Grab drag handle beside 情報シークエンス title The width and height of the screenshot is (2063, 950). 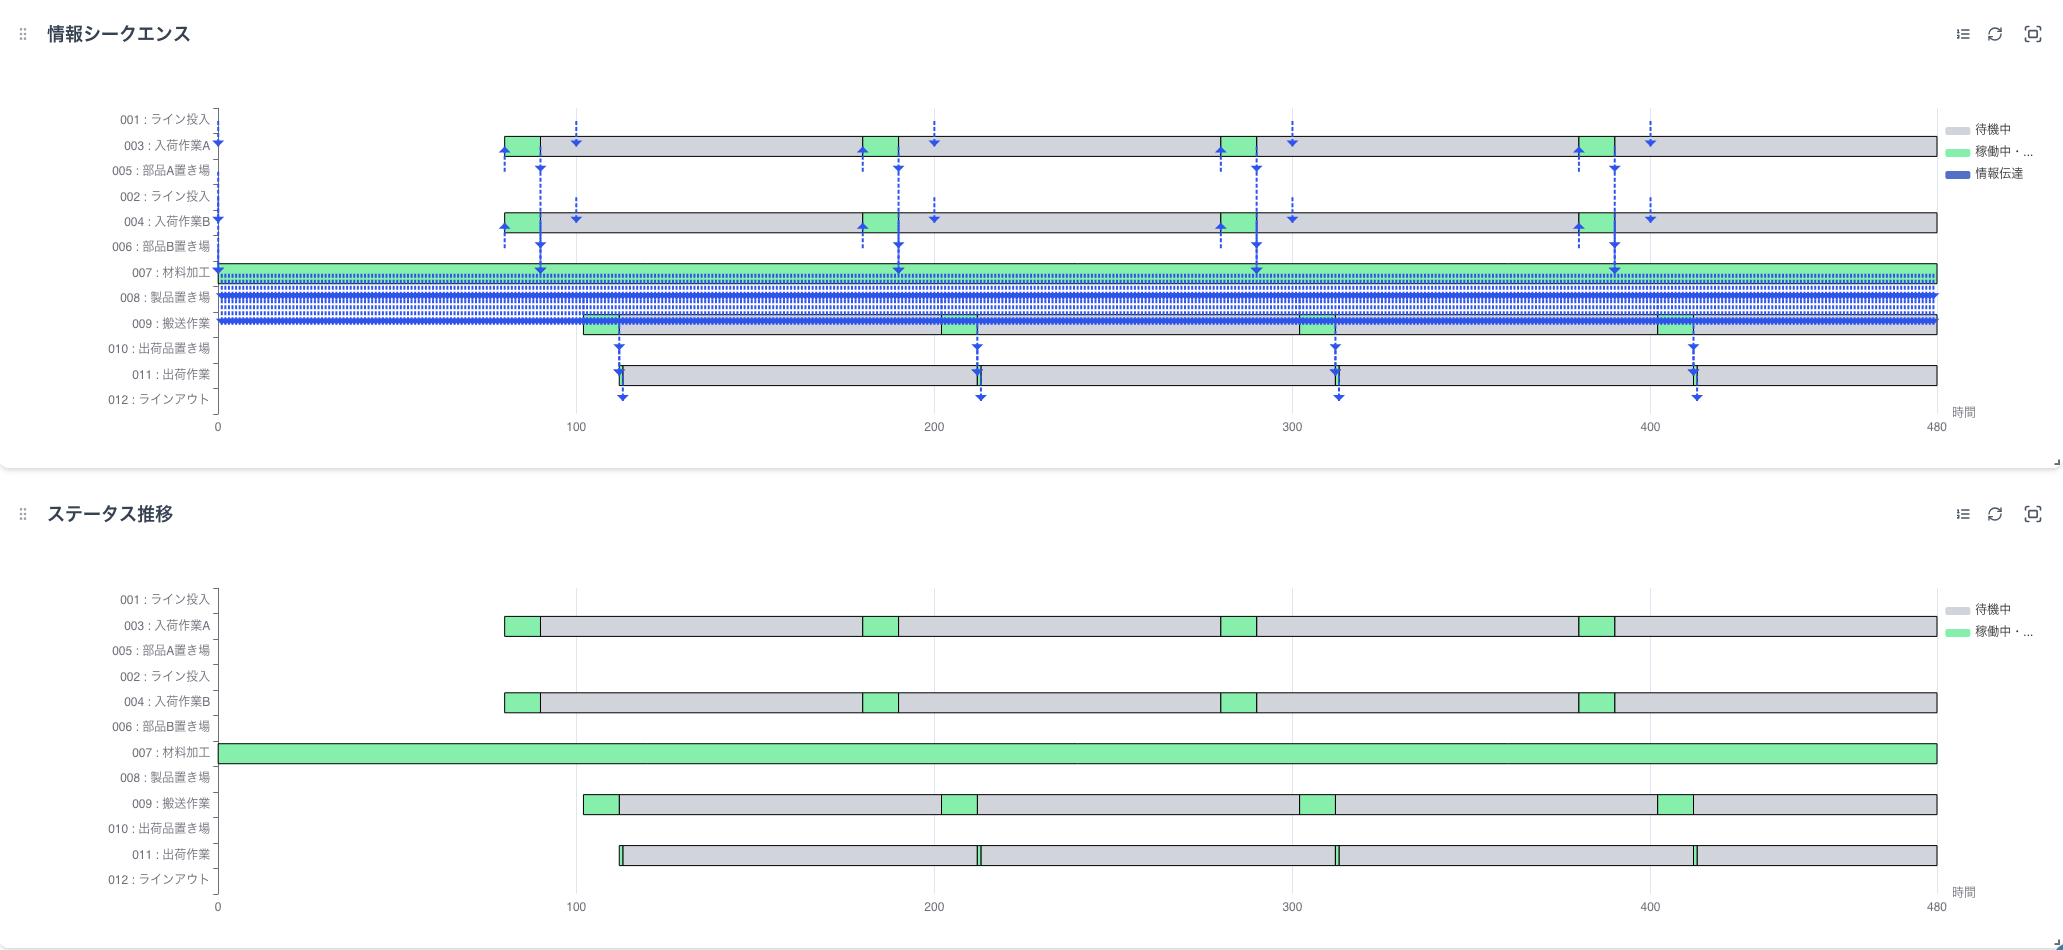click(x=23, y=34)
